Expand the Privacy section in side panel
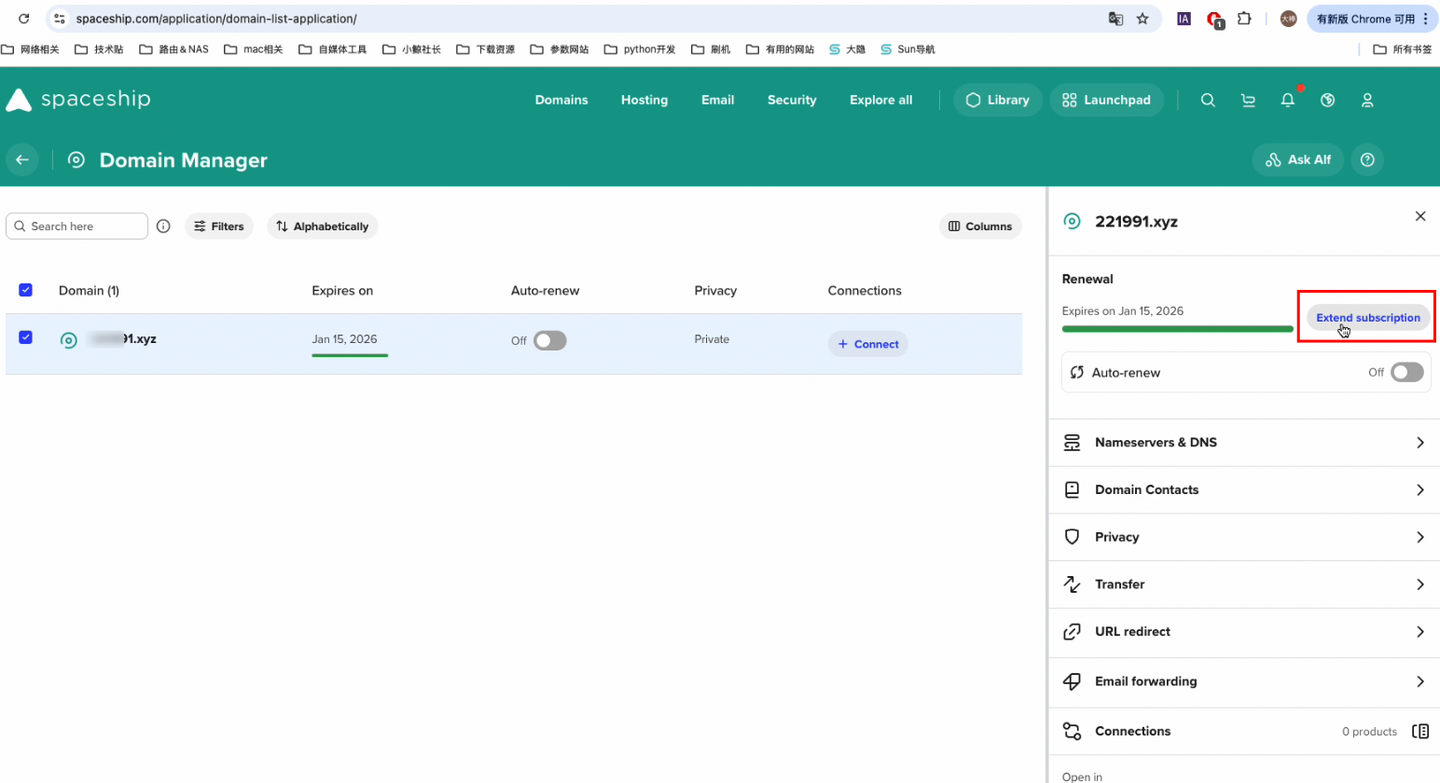Image resolution: width=1440 pixels, height=783 pixels. (x=1244, y=537)
